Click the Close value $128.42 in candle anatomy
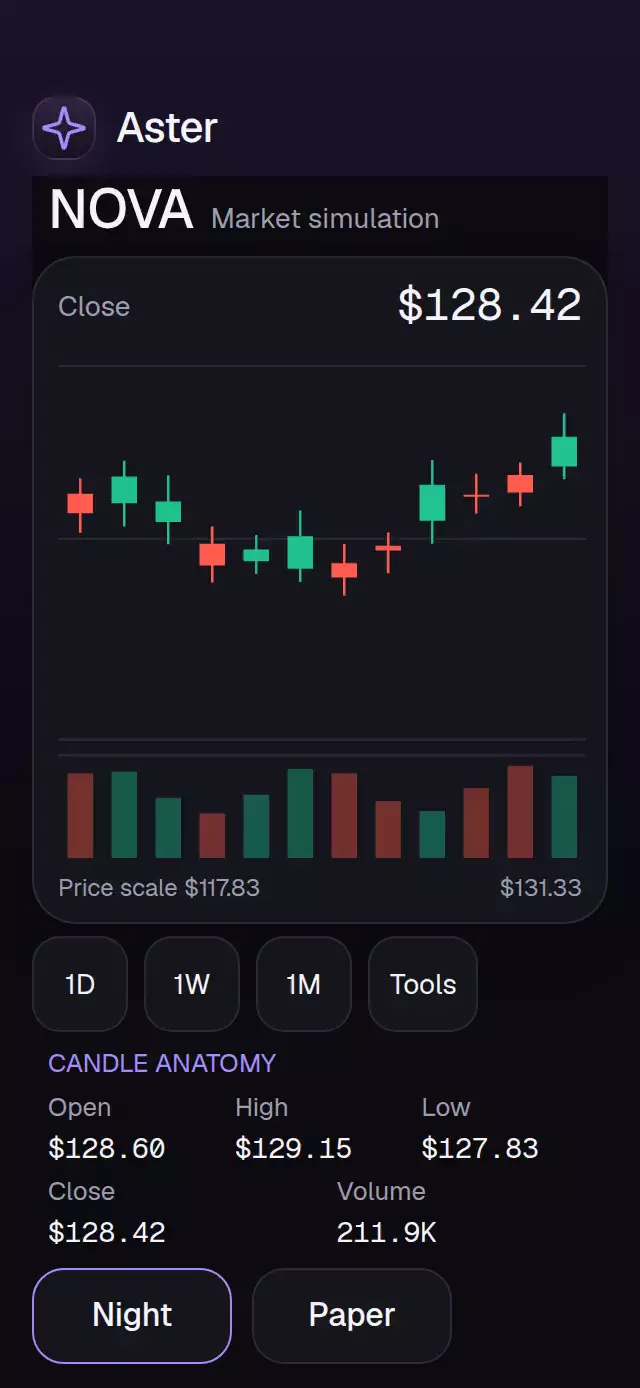This screenshot has height=1388, width=640. tap(107, 1232)
